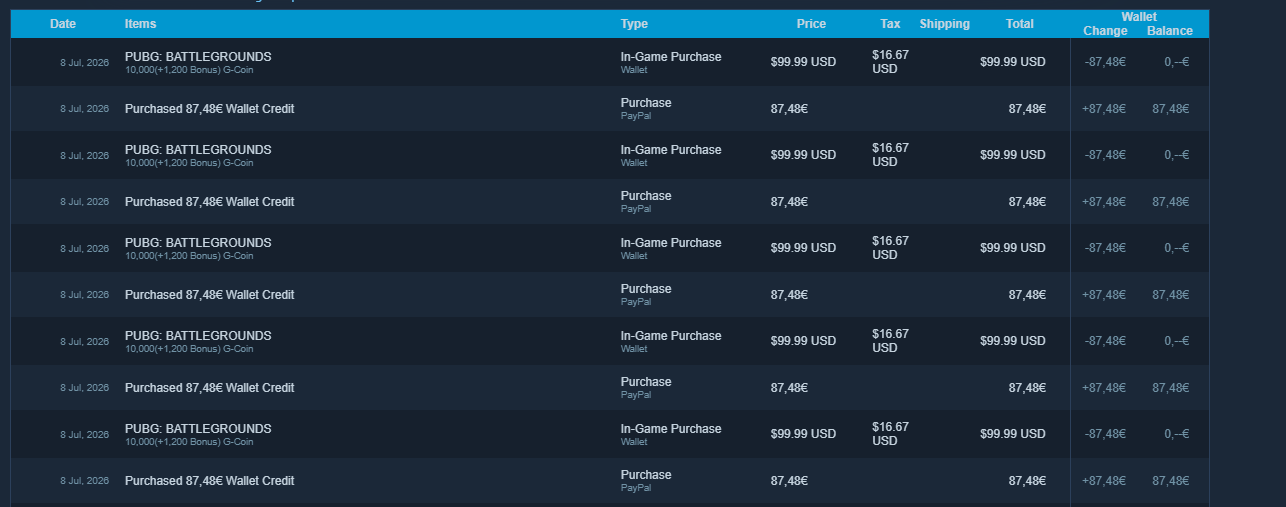
Task: Click the Total column header
Action: (x=1020, y=24)
